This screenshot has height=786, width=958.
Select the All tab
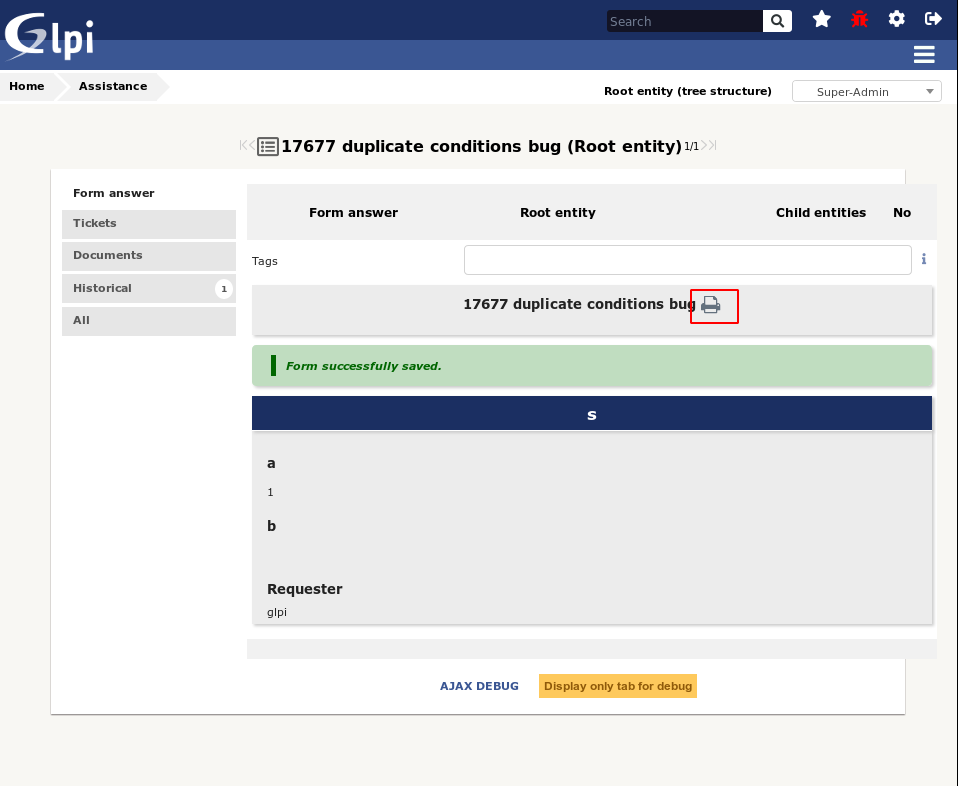pyautogui.click(x=148, y=320)
